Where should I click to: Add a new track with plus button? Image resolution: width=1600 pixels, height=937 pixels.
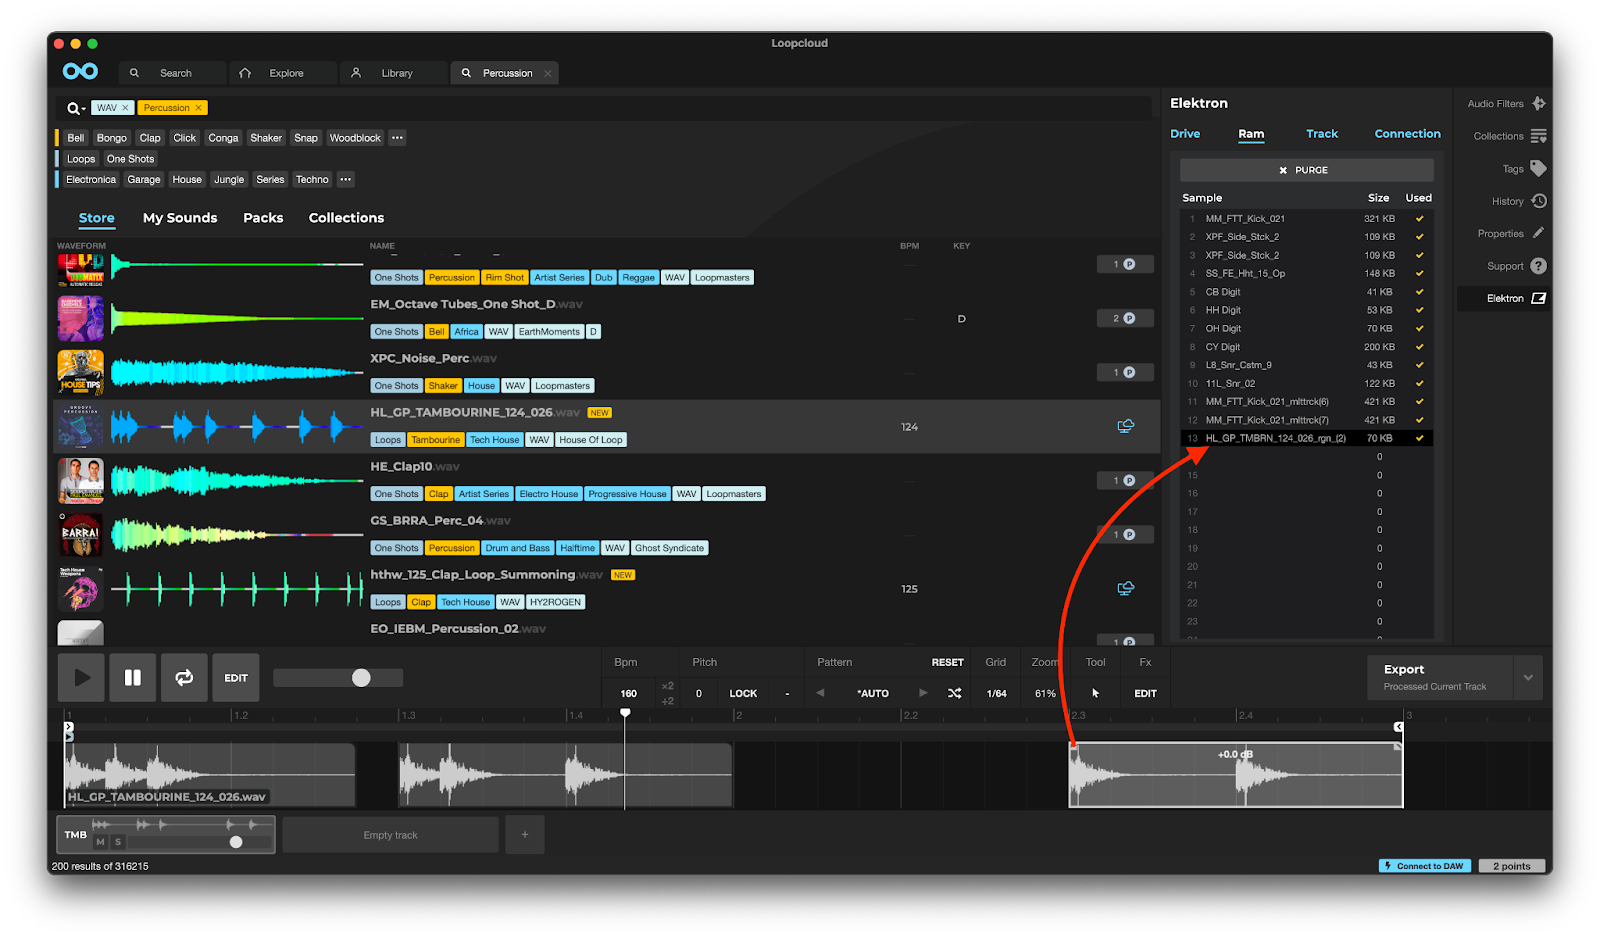tap(525, 835)
